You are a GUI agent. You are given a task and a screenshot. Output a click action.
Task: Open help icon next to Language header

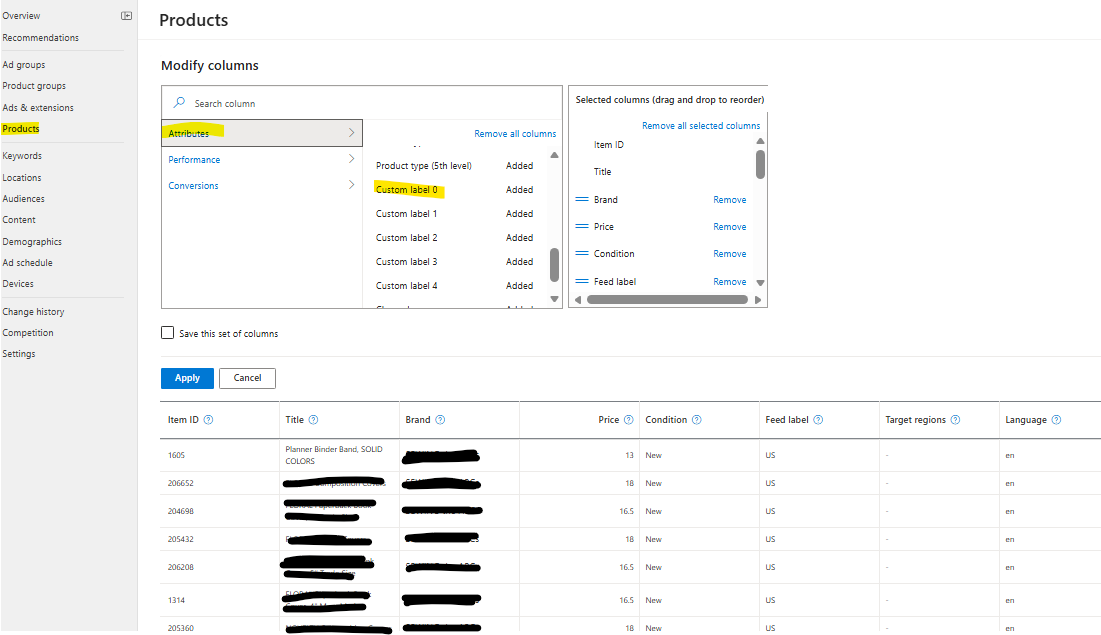tap(1057, 420)
